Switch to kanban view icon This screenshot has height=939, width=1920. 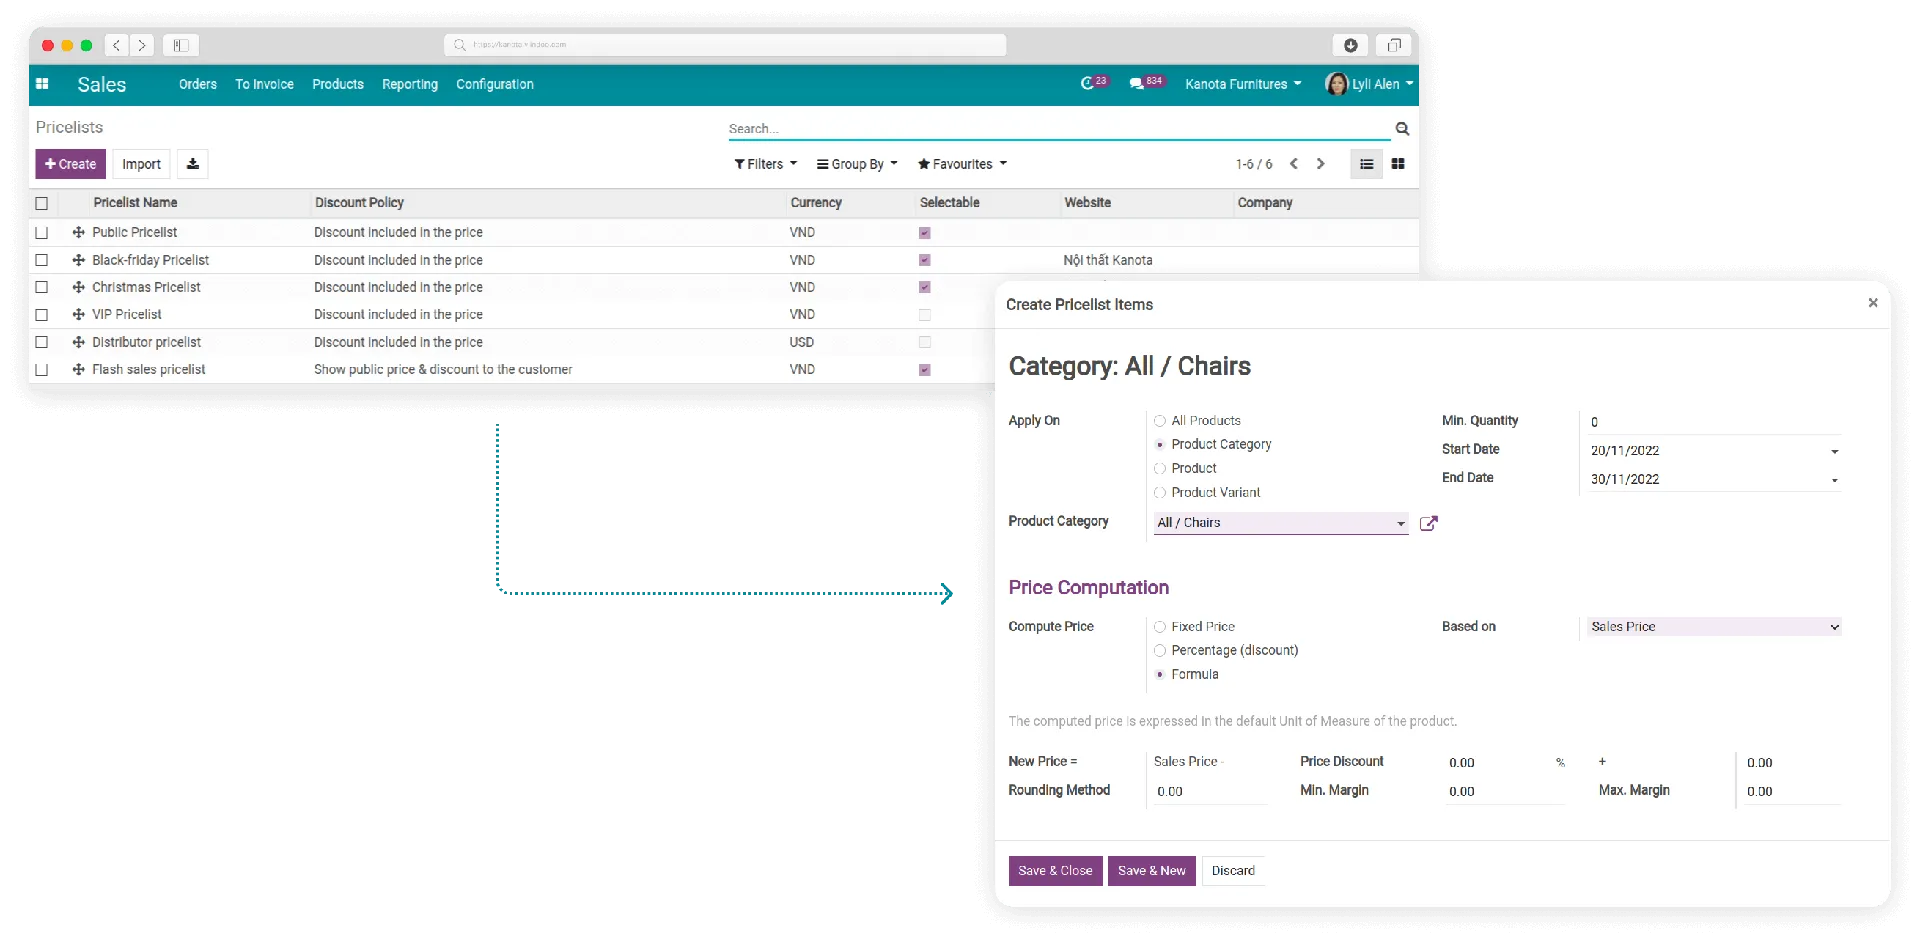click(1398, 164)
